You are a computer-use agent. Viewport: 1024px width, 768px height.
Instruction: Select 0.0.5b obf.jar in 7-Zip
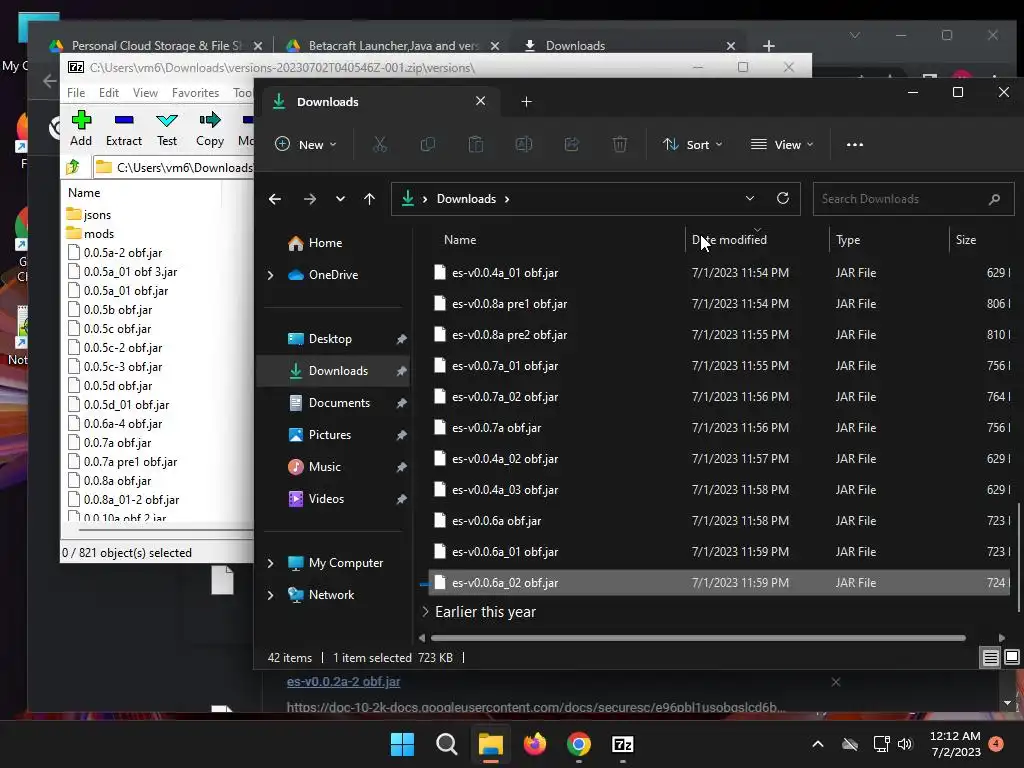(x=118, y=310)
